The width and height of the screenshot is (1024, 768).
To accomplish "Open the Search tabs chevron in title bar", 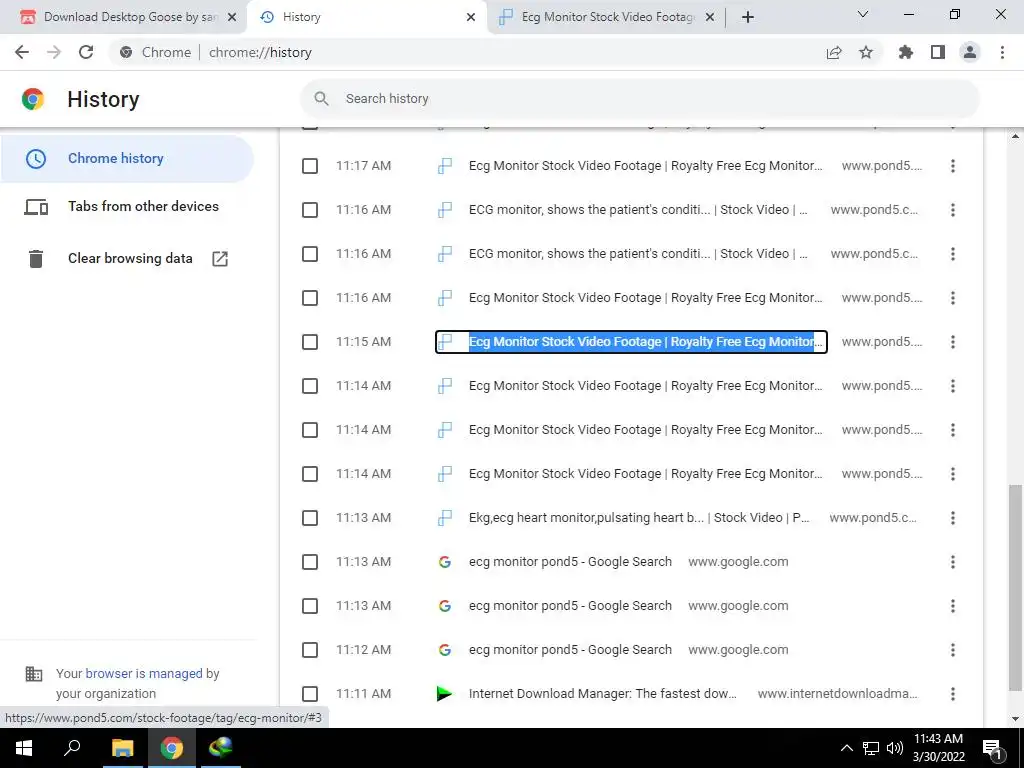I will (x=863, y=14).
